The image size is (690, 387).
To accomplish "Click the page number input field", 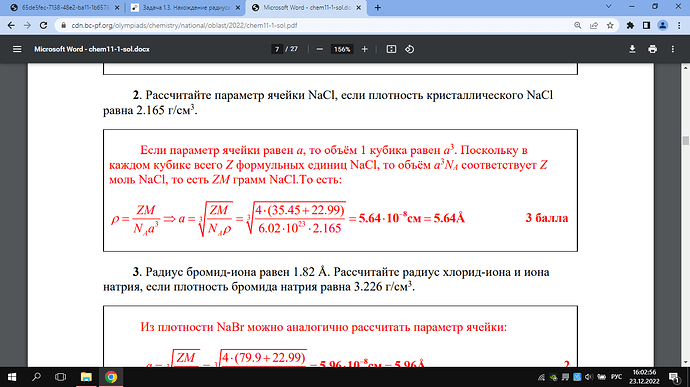I will [x=277, y=49].
